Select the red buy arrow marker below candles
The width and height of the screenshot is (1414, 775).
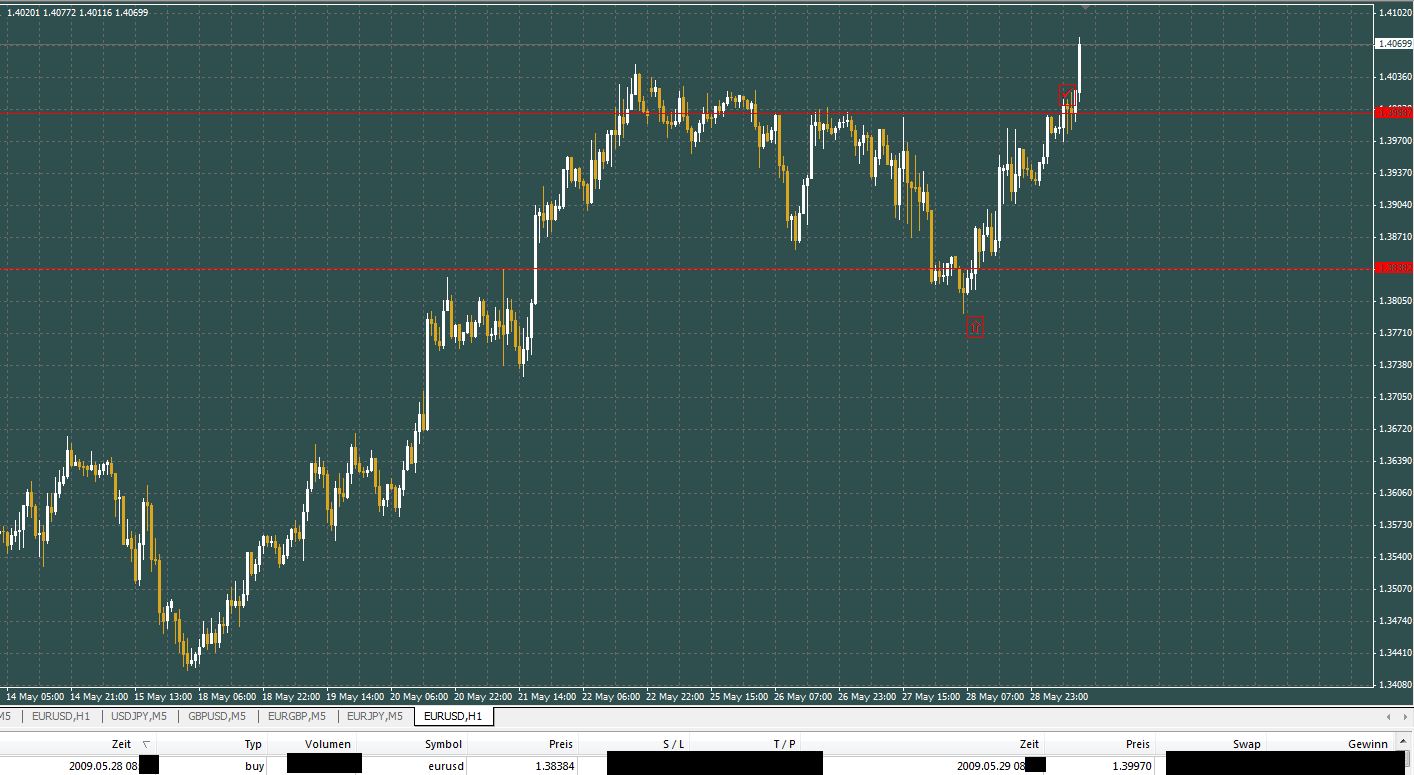pos(975,327)
